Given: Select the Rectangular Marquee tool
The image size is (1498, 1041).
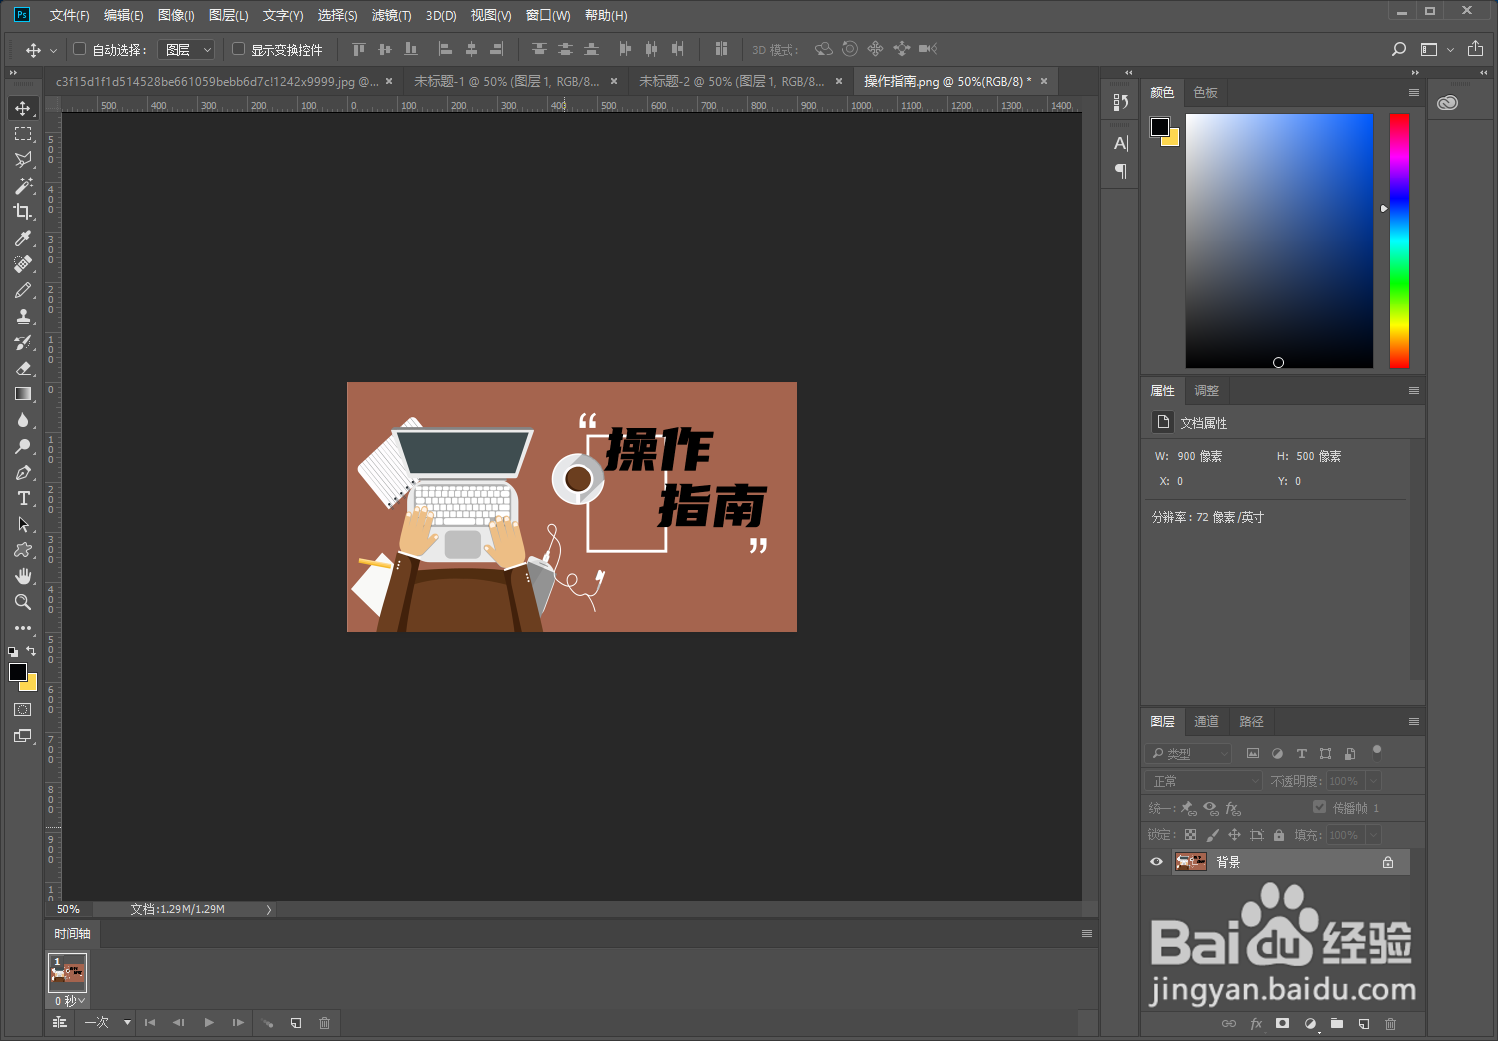Looking at the screenshot, I should pos(23,134).
